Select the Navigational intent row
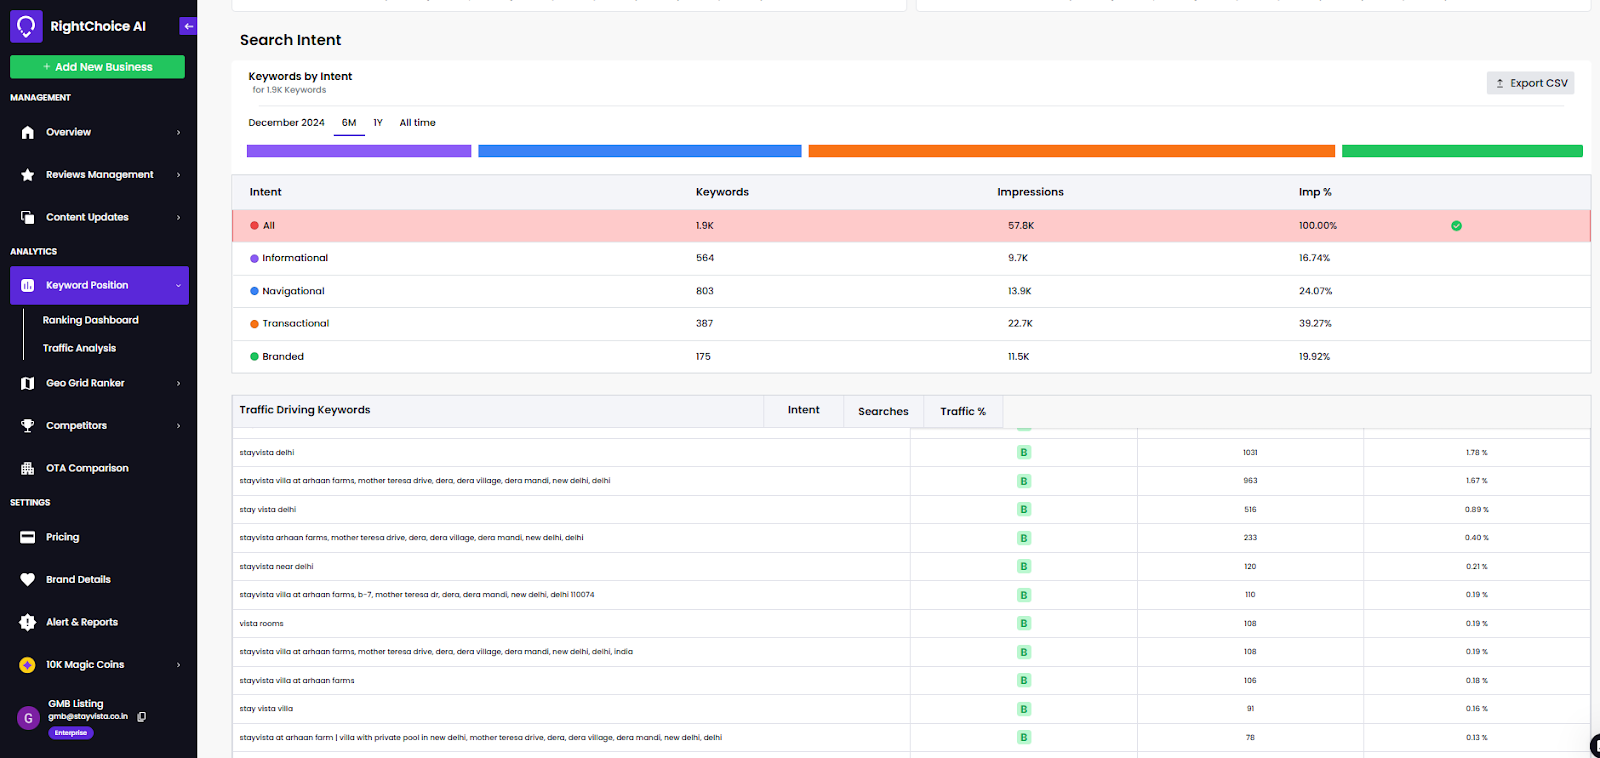Image resolution: width=1600 pixels, height=758 pixels. pyautogui.click(x=911, y=291)
